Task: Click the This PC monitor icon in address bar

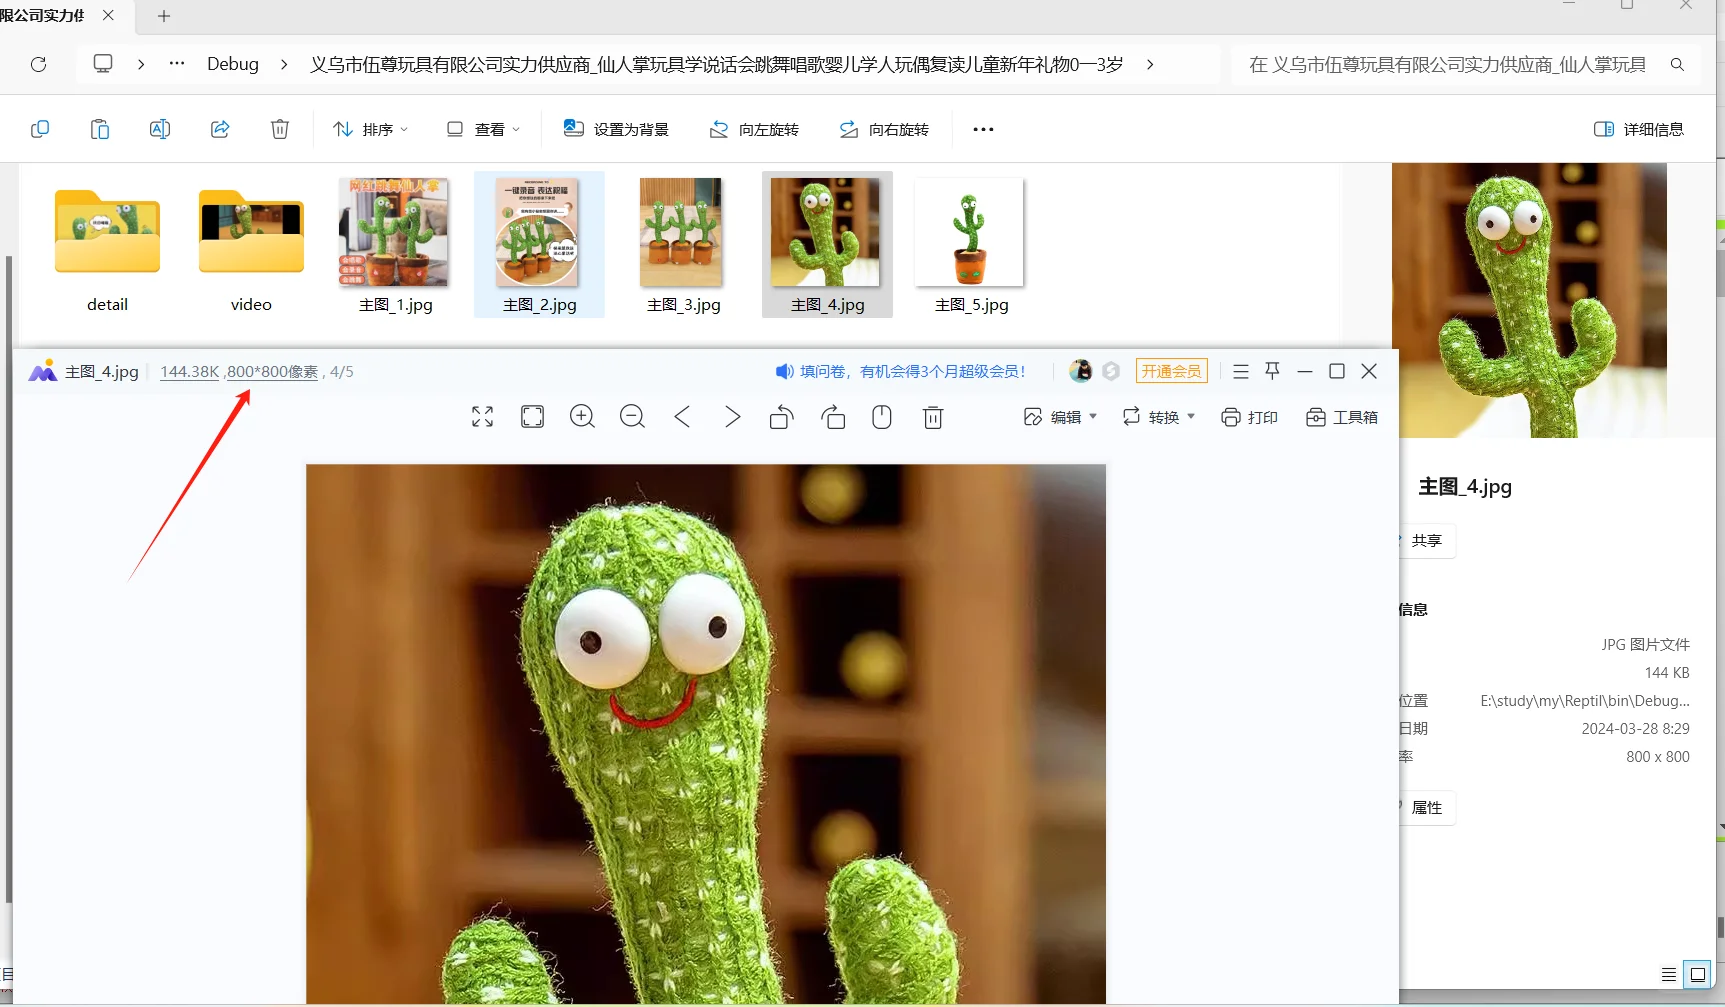Action: click(x=103, y=64)
